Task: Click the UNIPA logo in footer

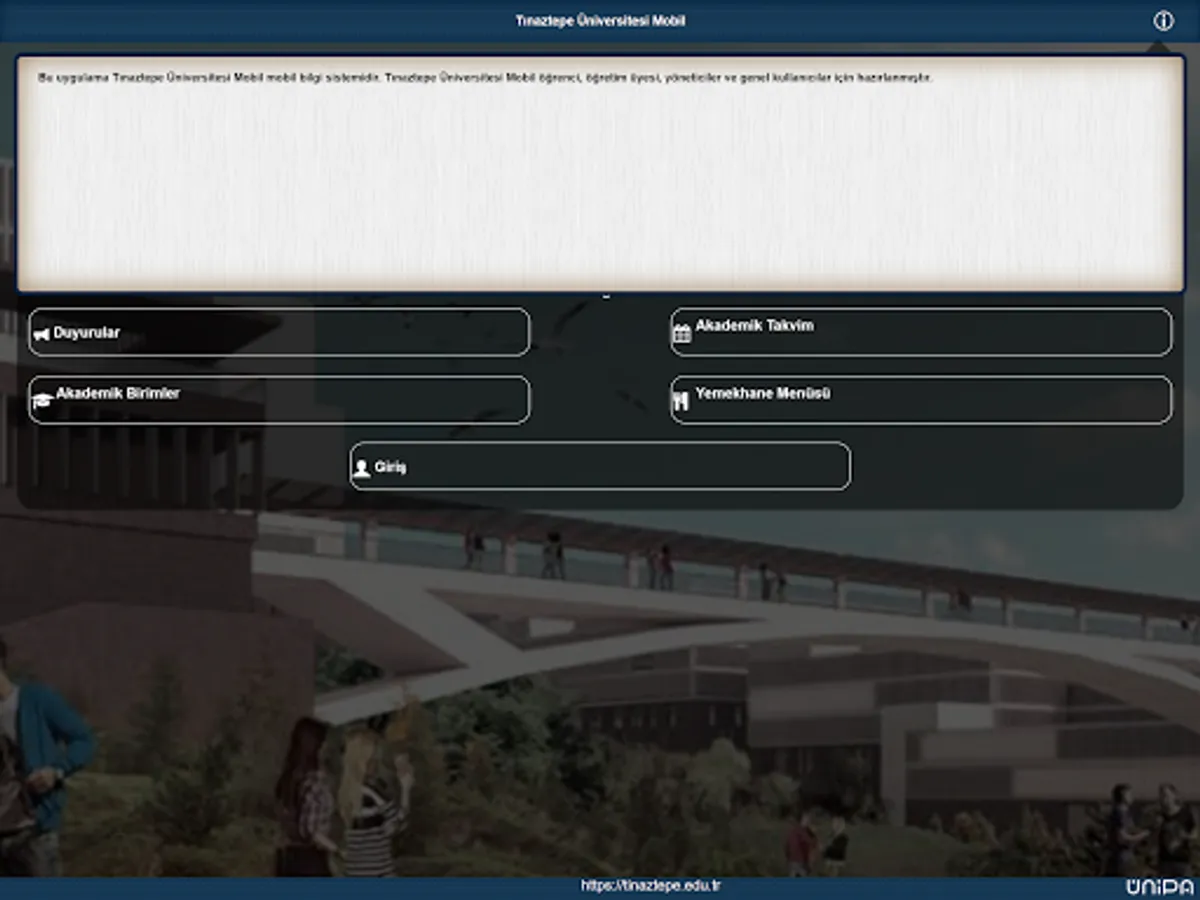Action: 1159,887
